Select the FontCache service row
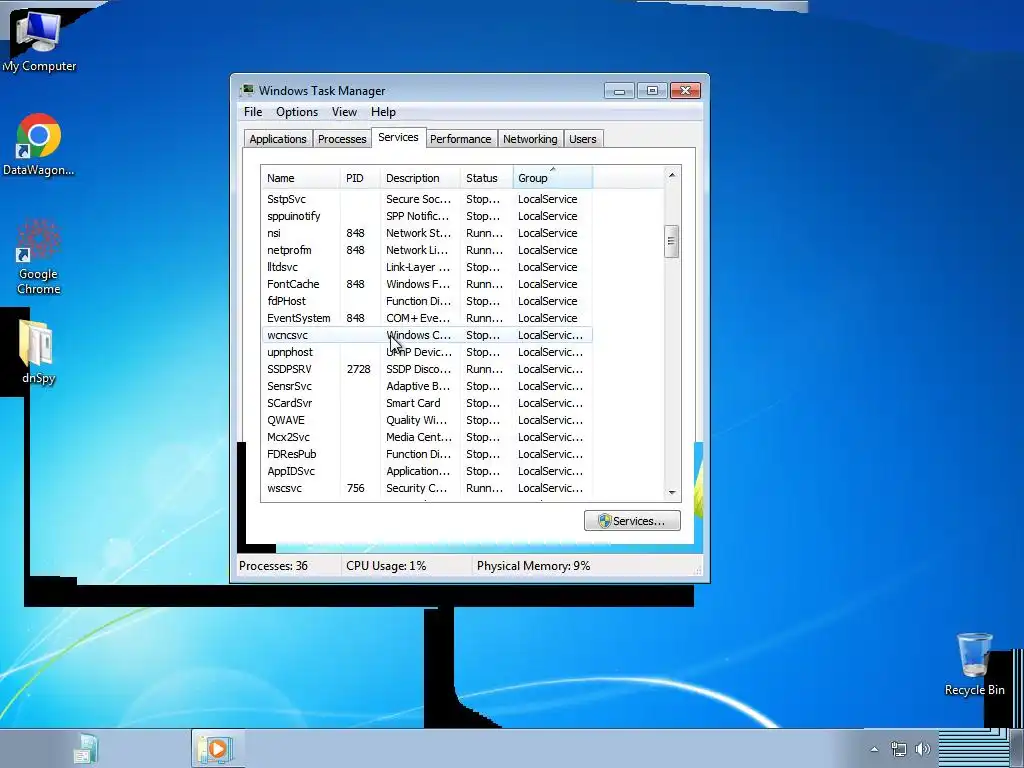Viewport: 1024px width, 768px height. 426,284
